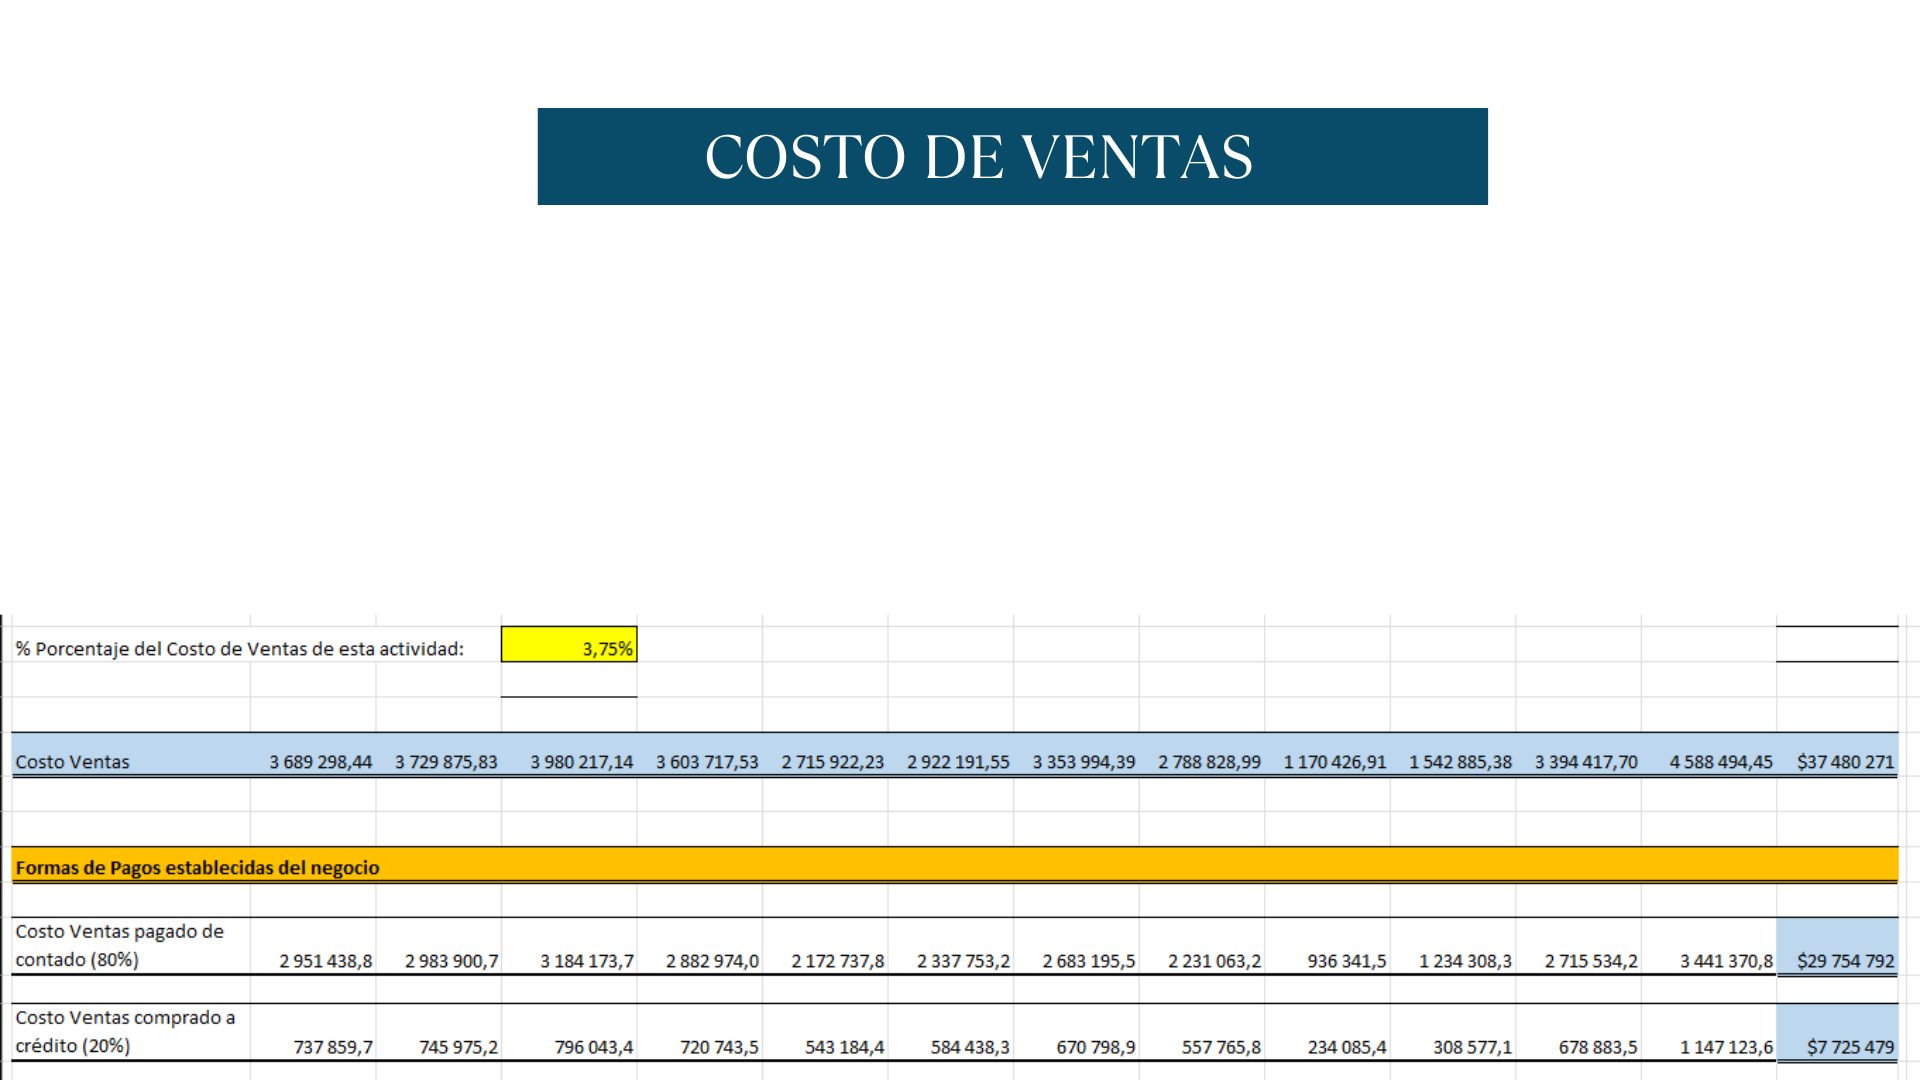Image resolution: width=1920 pixels, height=1080 pixels.
Task: Click the crédito total $7 725 479
Action: pos(1849,1047)
